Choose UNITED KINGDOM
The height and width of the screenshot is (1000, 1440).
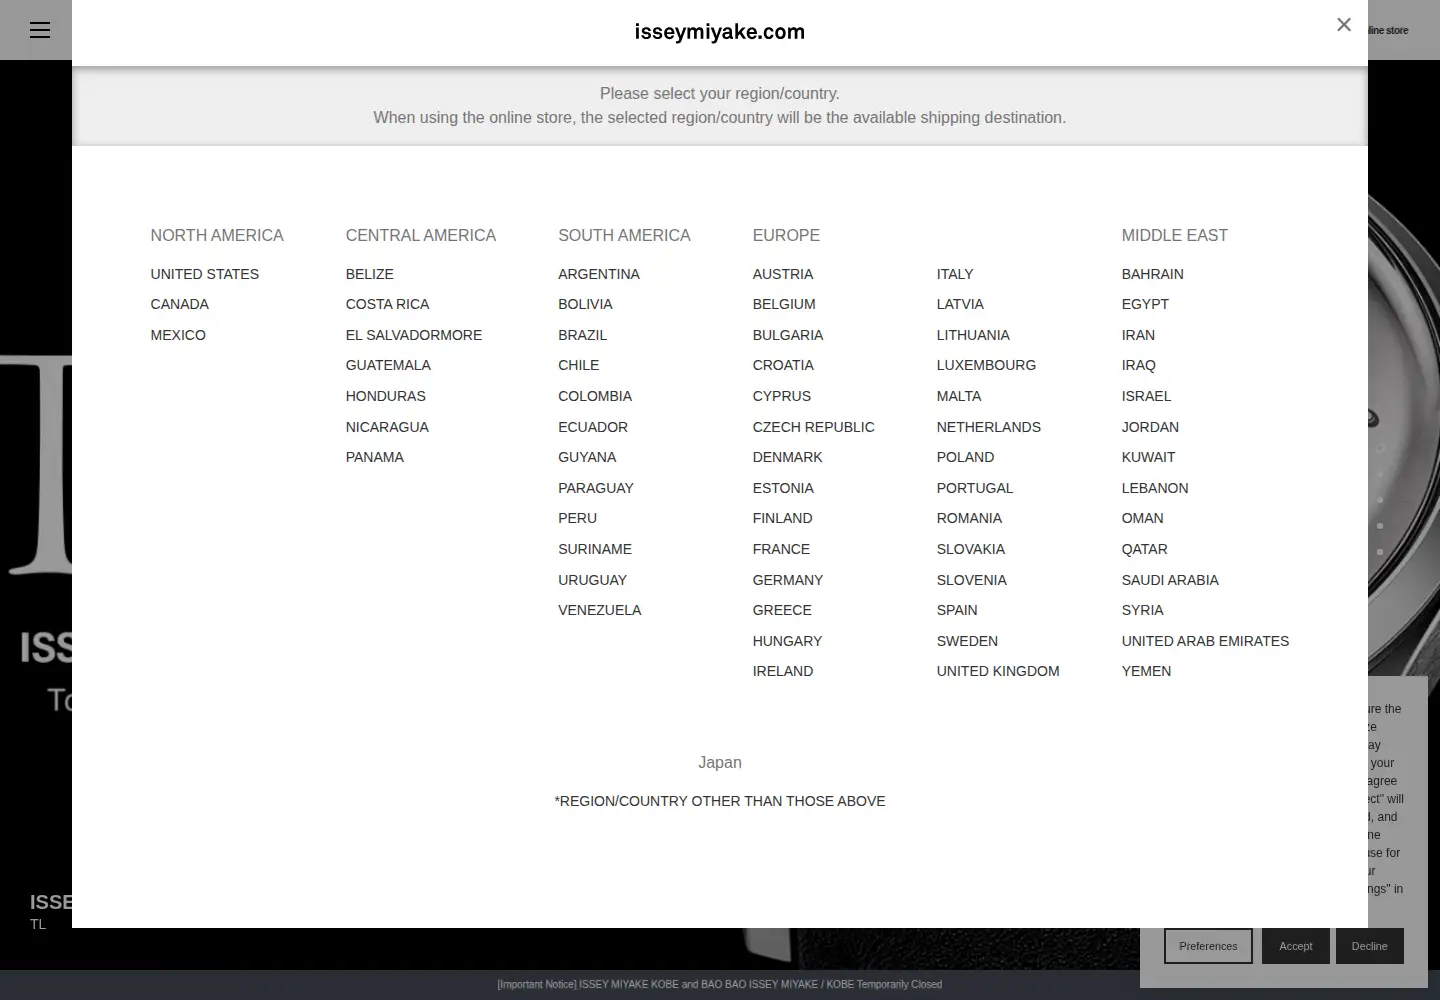point(998,671)
